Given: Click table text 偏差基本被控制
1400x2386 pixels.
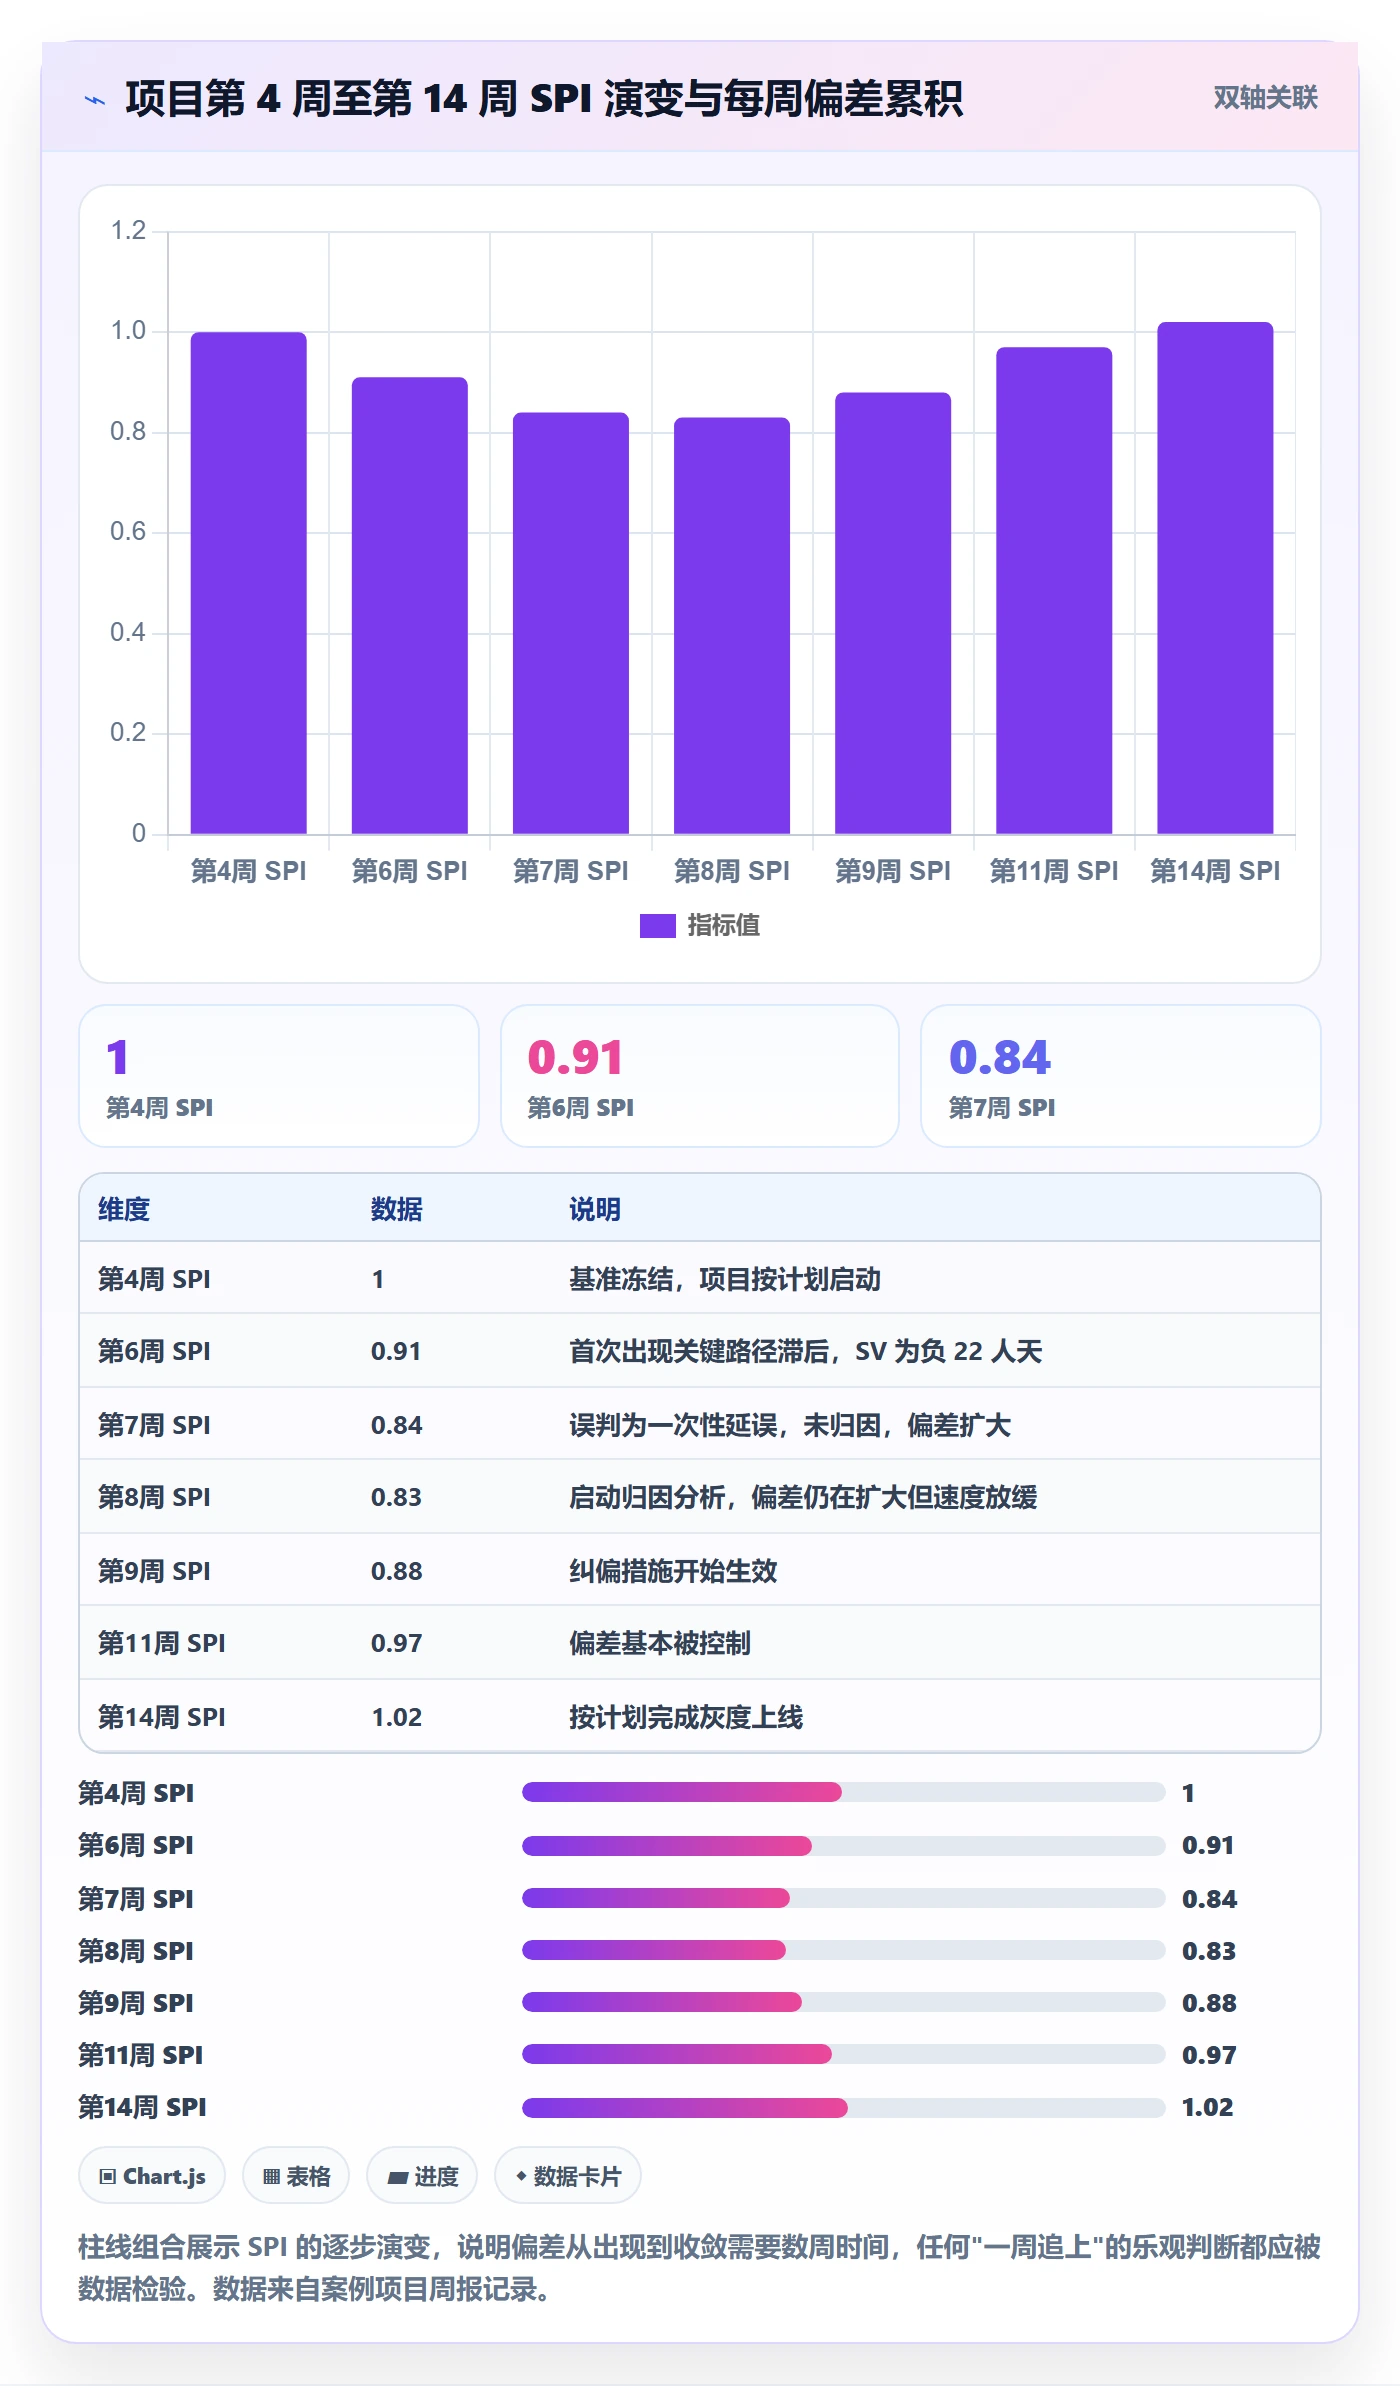Looking at the screenshot, I should tap(660, 1643).
